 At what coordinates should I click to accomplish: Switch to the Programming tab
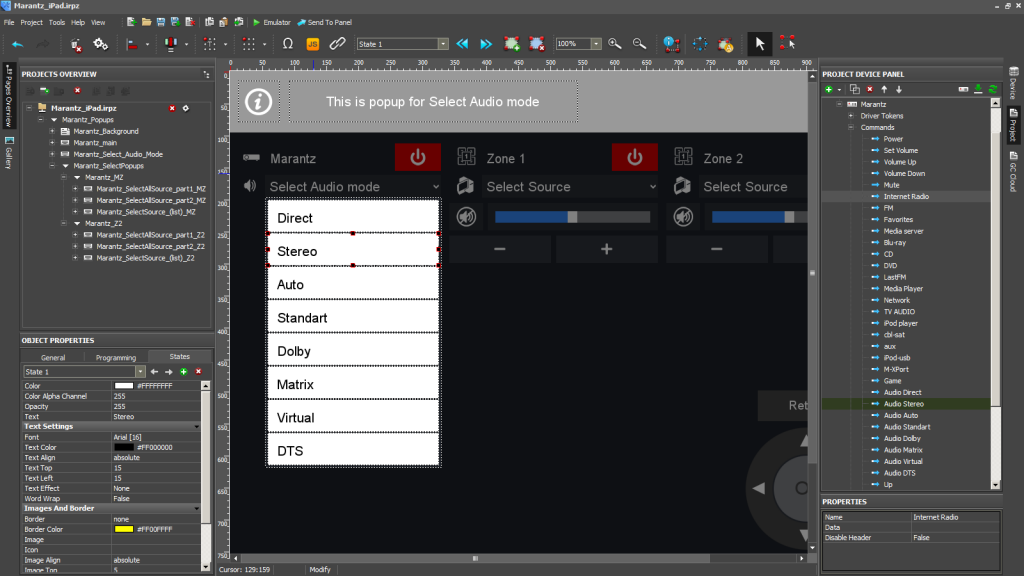point(116,357)
